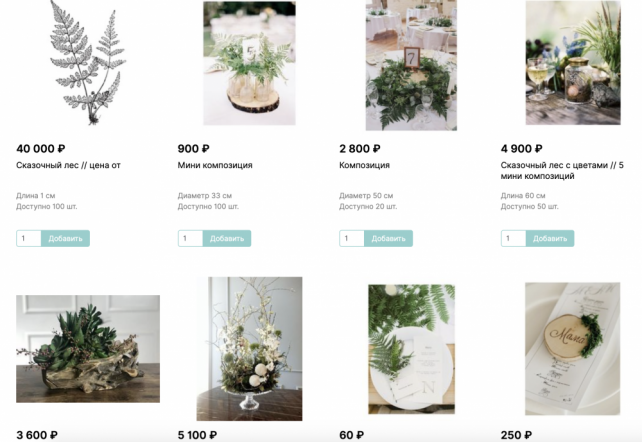Open the wooden Мама name slice photo
This screenshot has height=442, width=642.
[x=572, y=349]
